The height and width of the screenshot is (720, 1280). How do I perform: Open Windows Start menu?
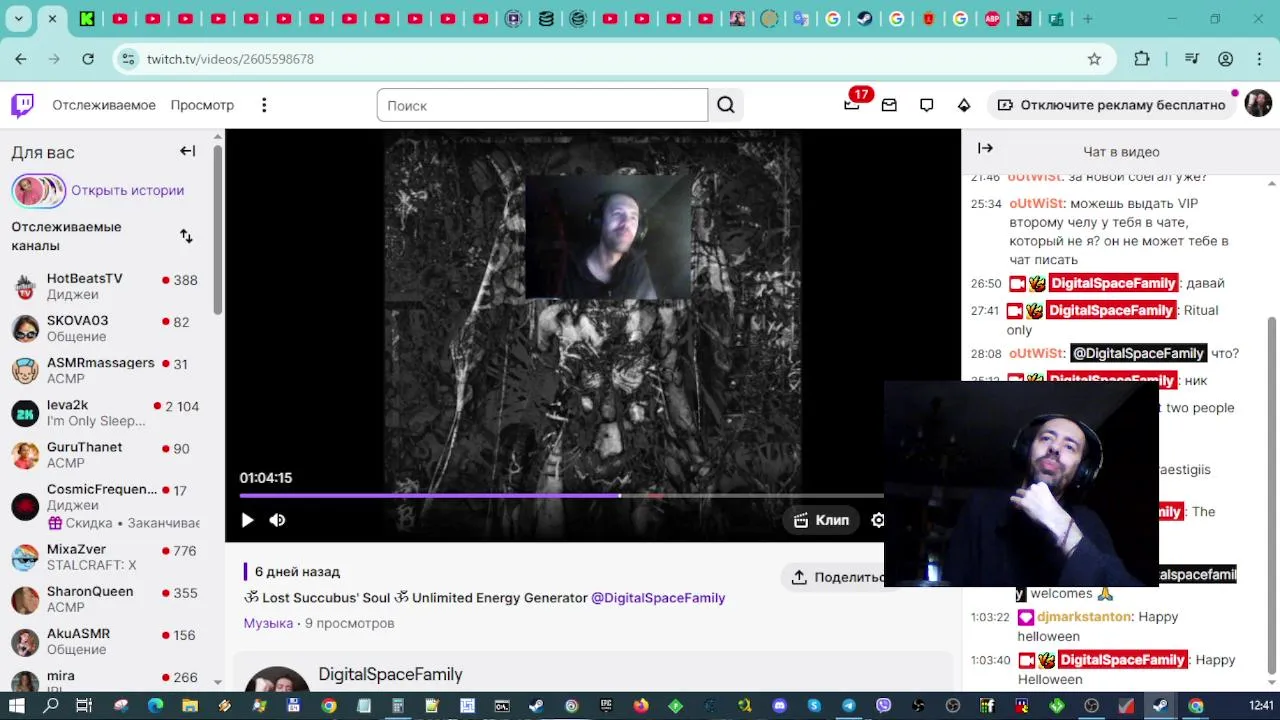[17, 706]
